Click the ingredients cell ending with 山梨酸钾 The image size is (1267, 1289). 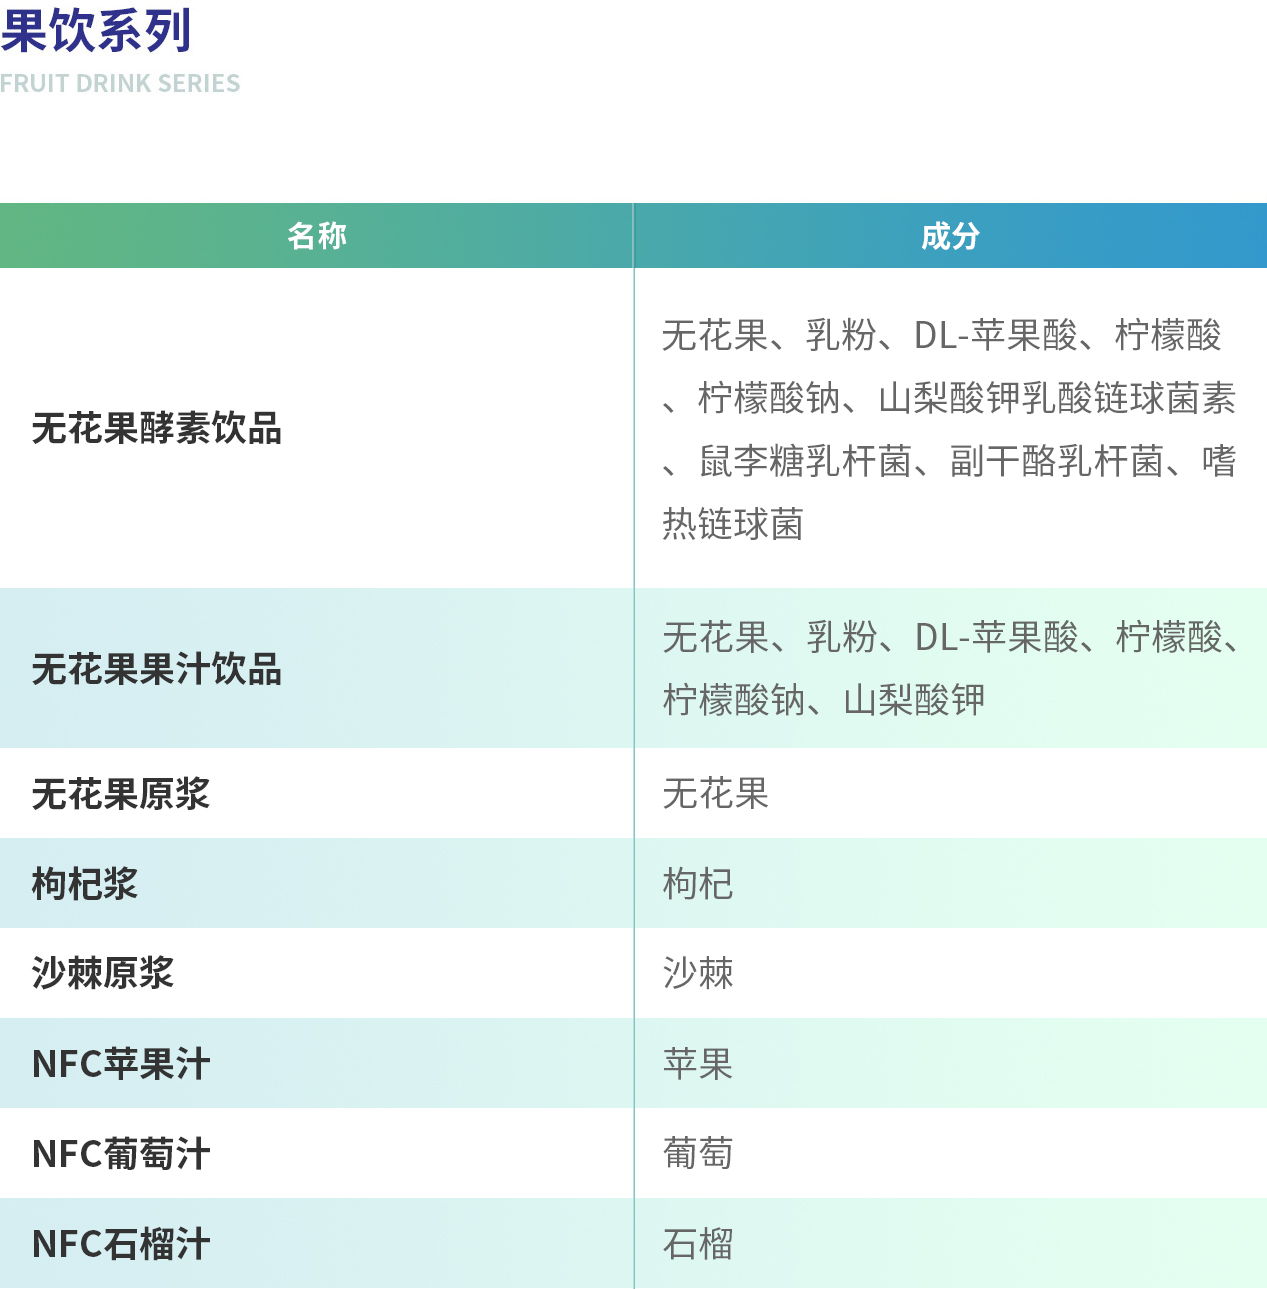point(948,668)
